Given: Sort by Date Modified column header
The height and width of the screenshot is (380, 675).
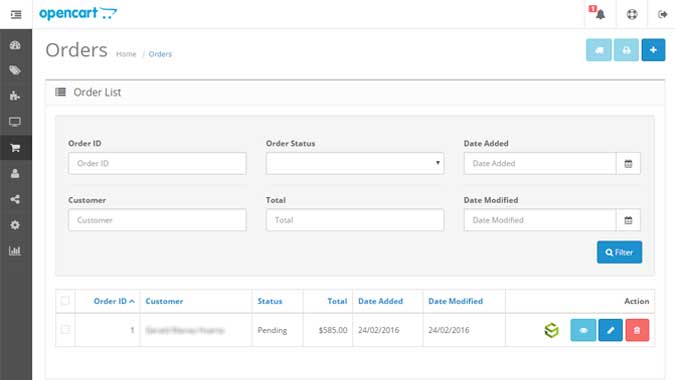Looking at the screenshot, I should click(x=455, y=301).
